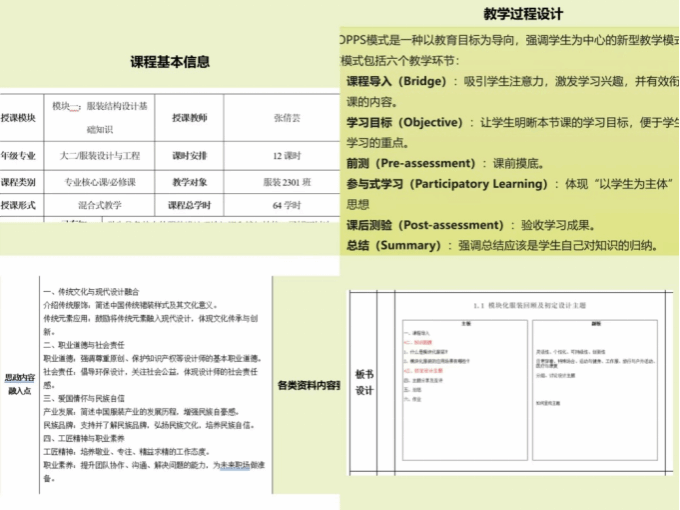Click the value 64 学时
This screenshot has height=510, width=680.
click(287, 205)
